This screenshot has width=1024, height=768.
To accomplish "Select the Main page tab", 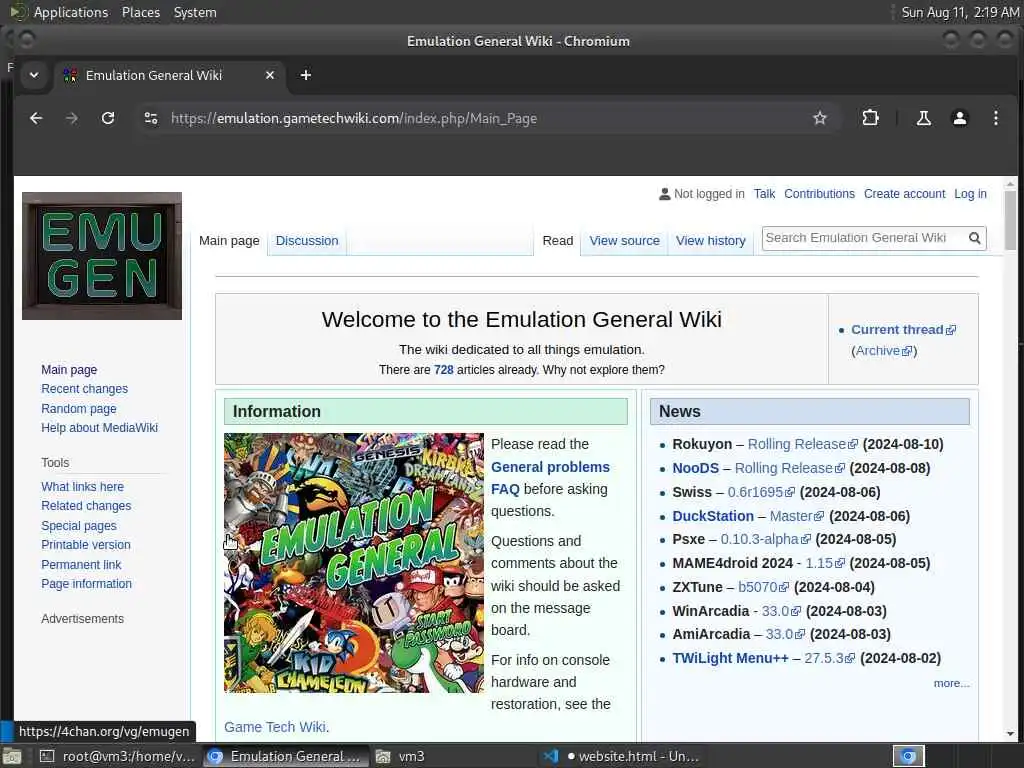I will pyautogui.click(x=229, y=240).
